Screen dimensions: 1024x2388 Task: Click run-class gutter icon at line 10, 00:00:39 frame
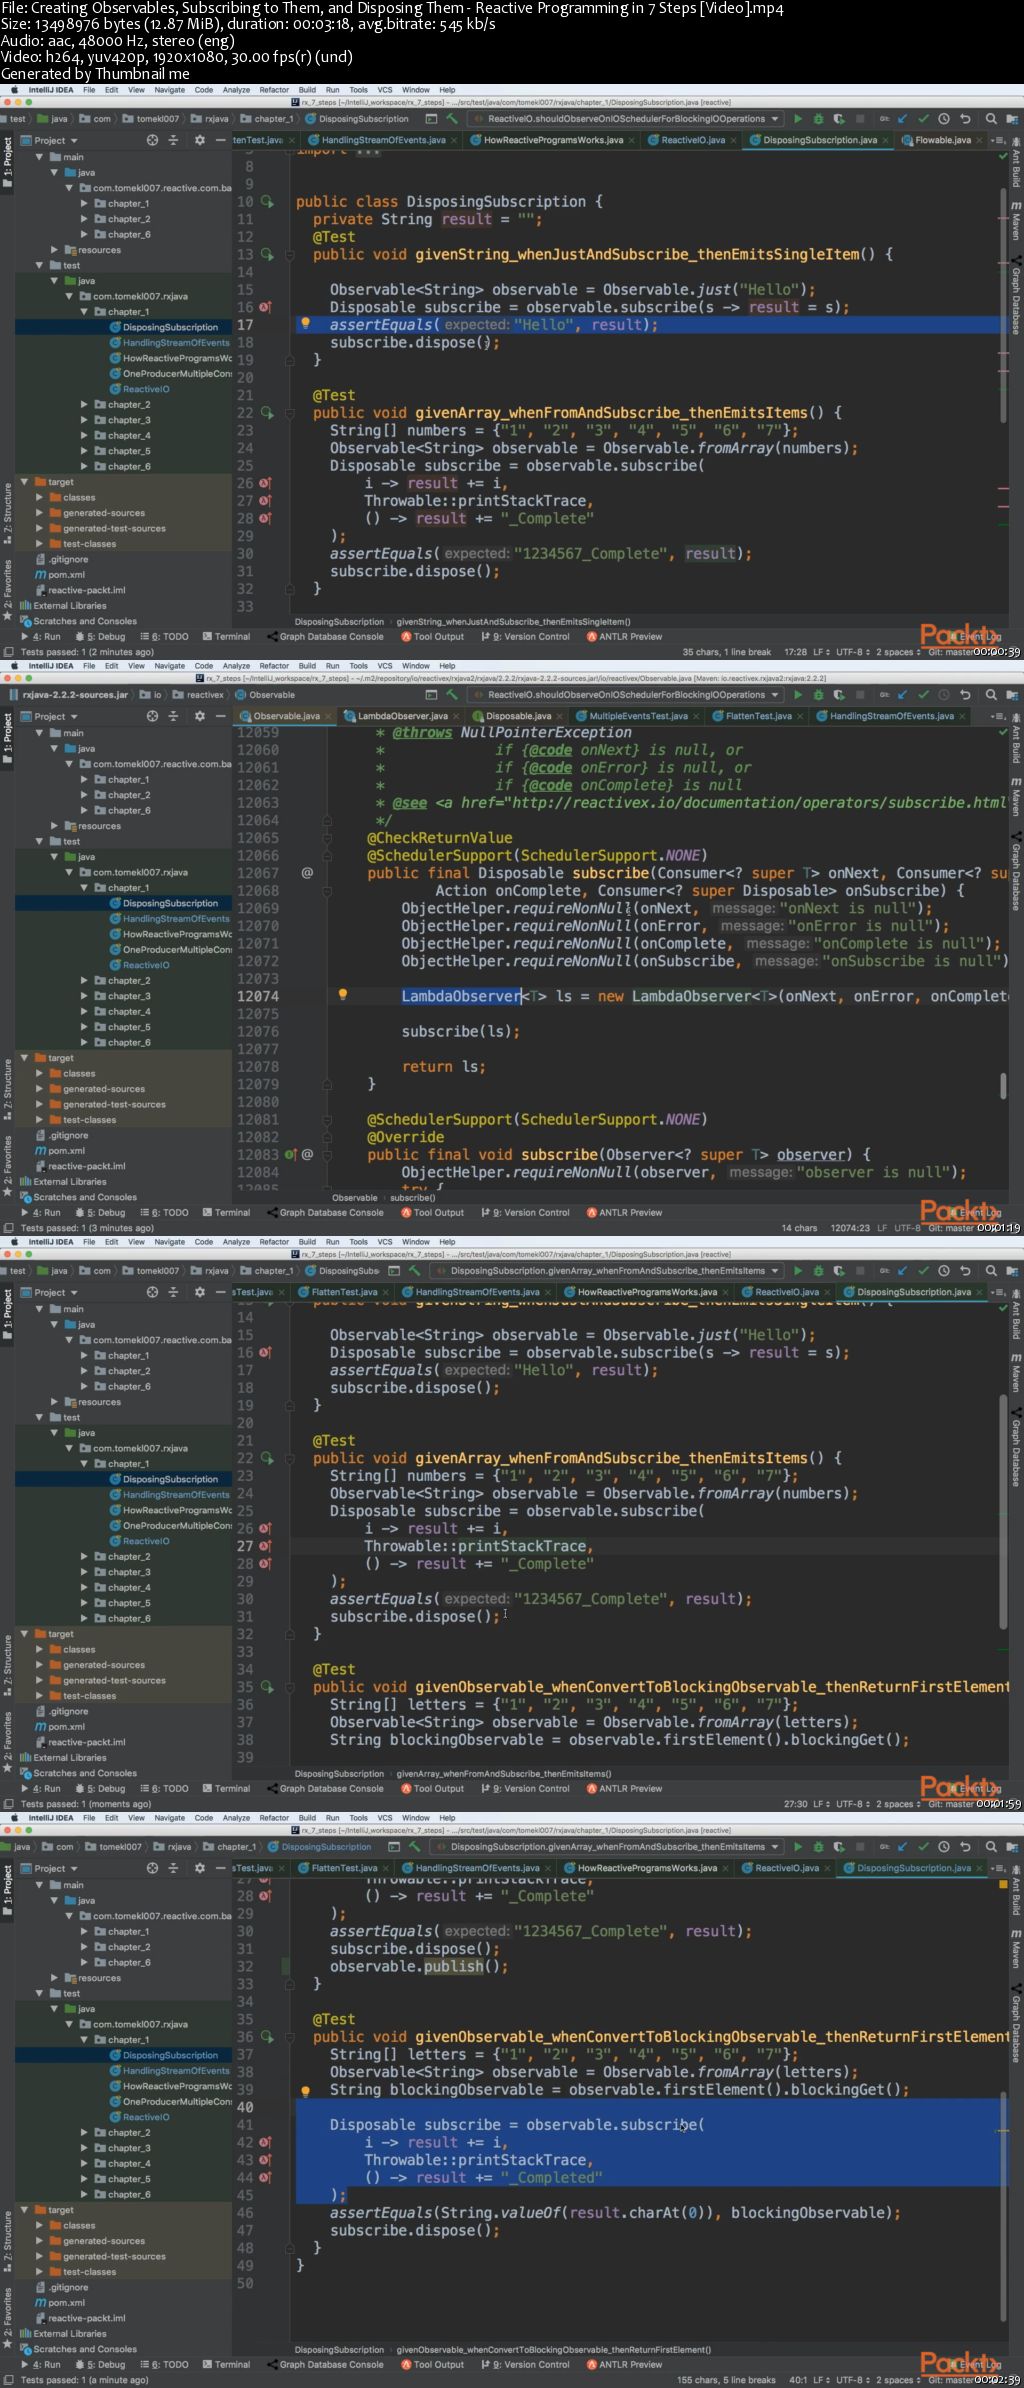pyautogui.click(x=267, y=202)
